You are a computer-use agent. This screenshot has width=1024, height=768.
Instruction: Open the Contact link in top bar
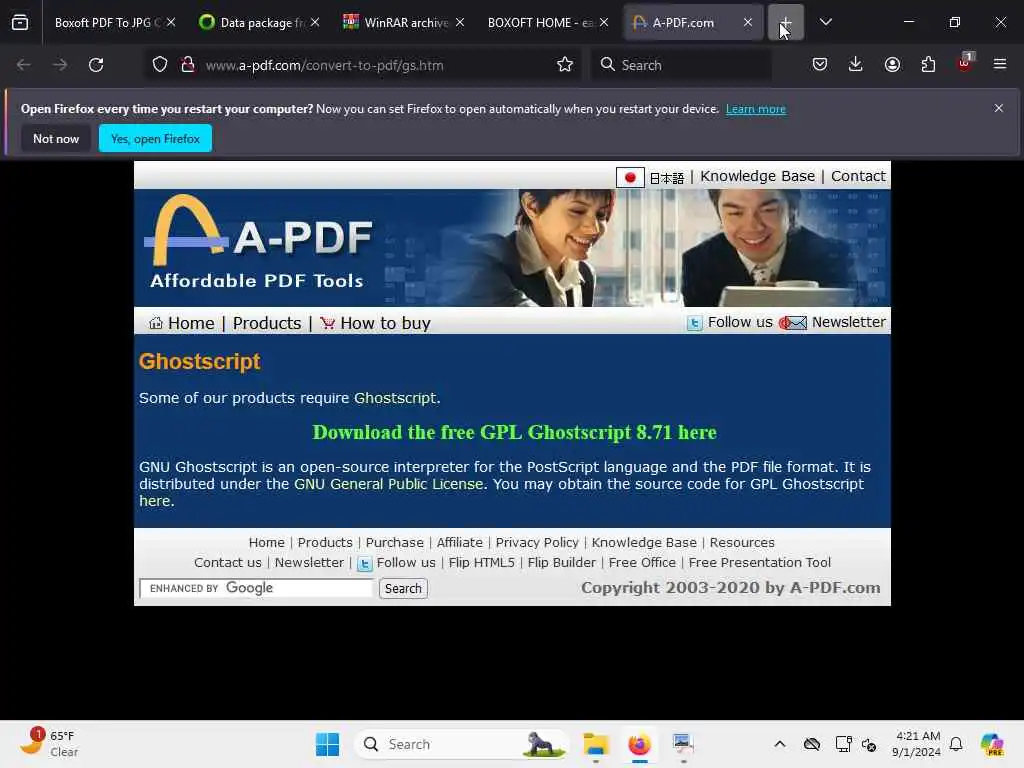click(858, 176)
